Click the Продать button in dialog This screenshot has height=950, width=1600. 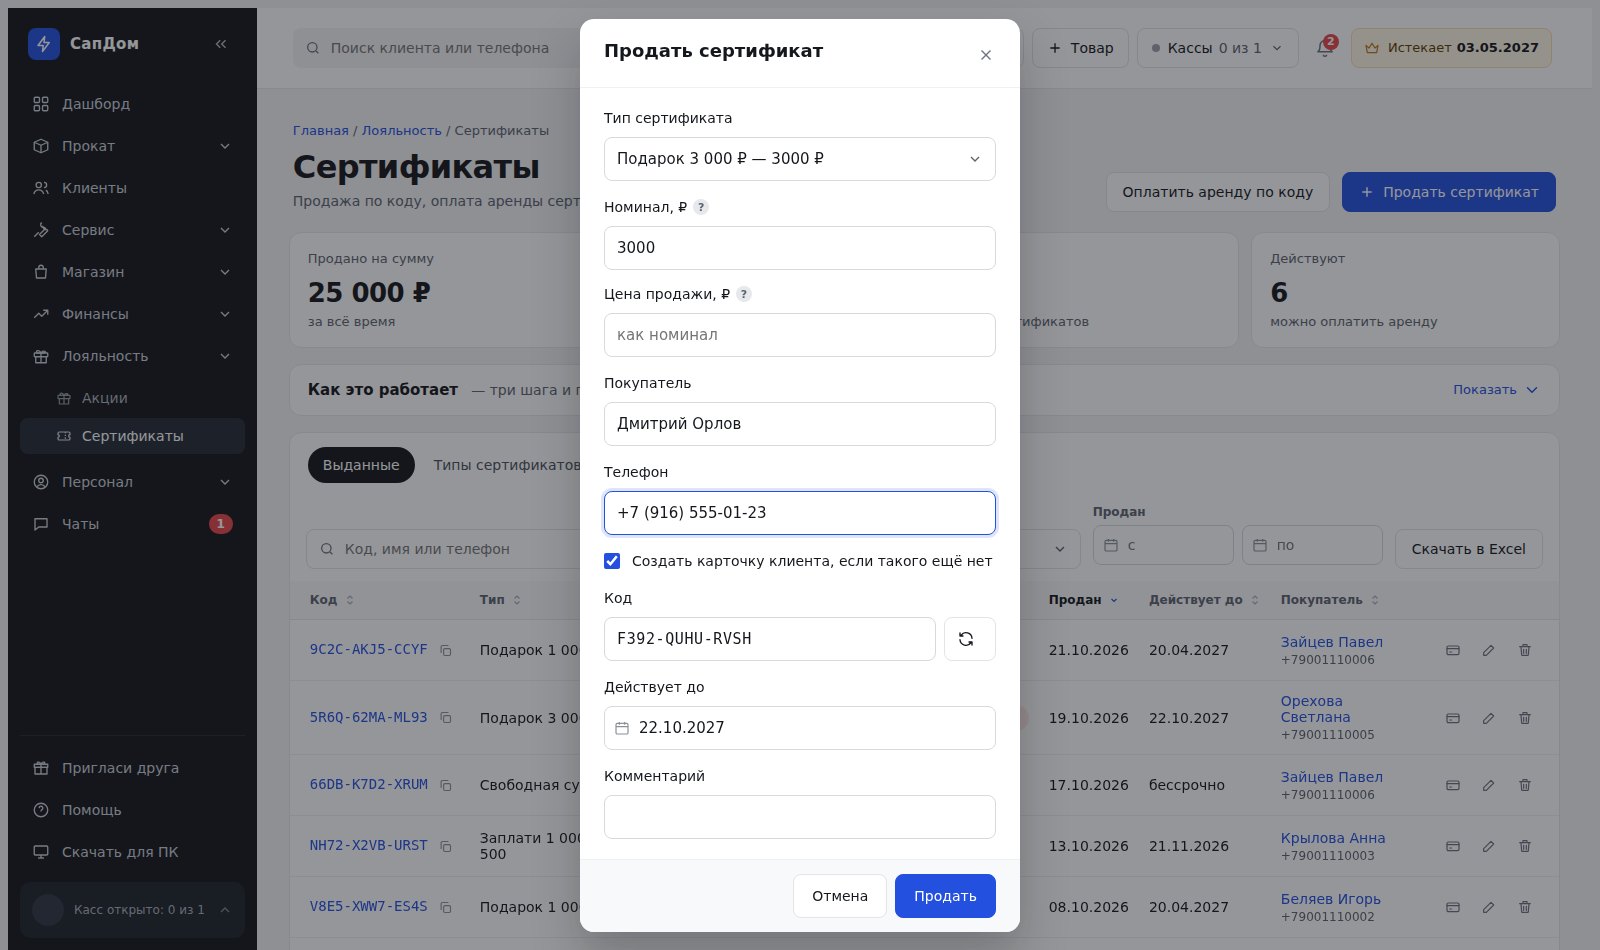[945, 896]
